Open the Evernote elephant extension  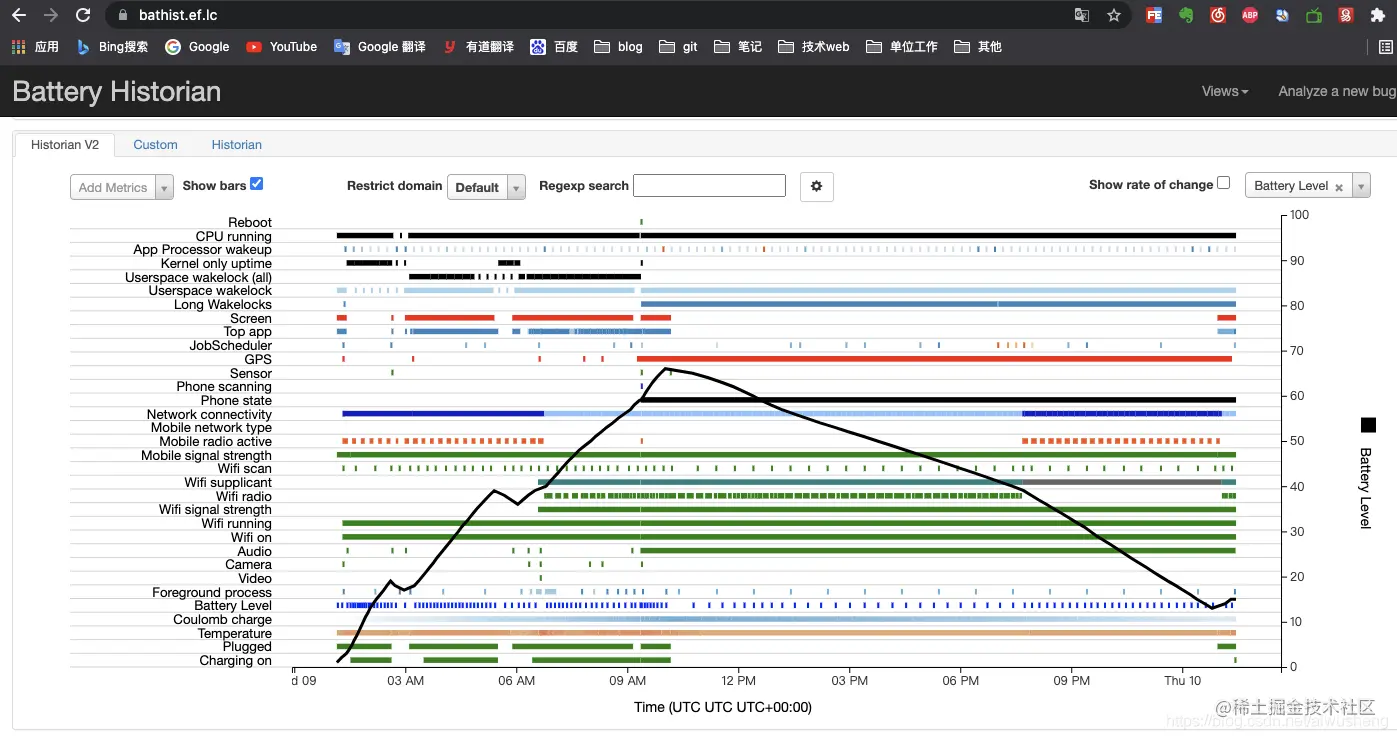coord(1186,15)
